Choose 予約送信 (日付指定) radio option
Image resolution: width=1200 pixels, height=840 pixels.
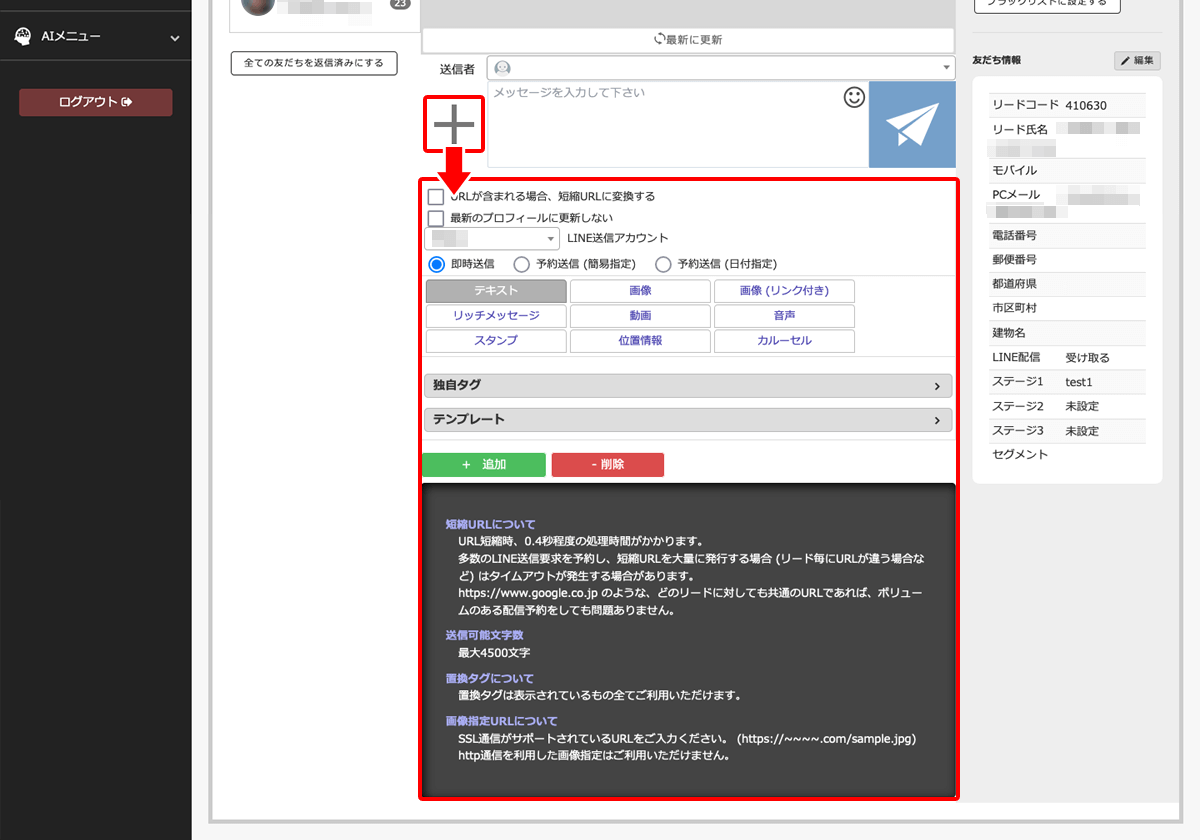point(663,264)
